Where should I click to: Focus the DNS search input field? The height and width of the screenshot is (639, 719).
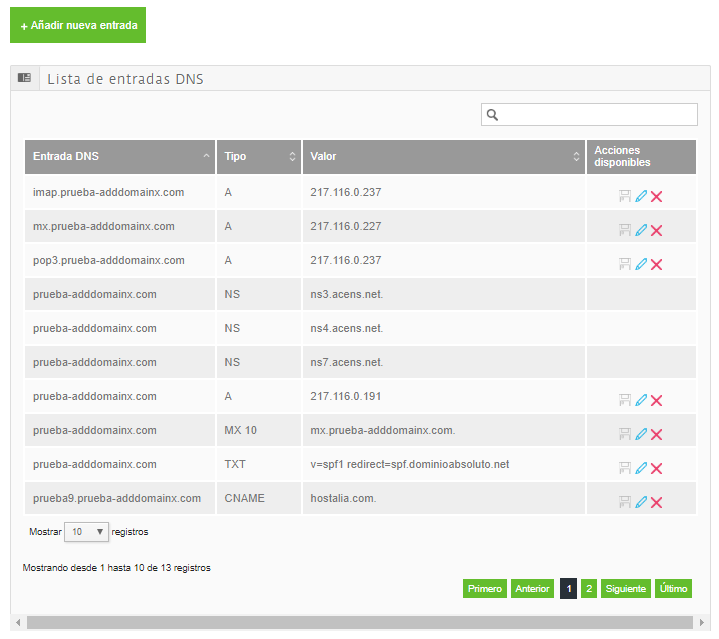point(589,115)
